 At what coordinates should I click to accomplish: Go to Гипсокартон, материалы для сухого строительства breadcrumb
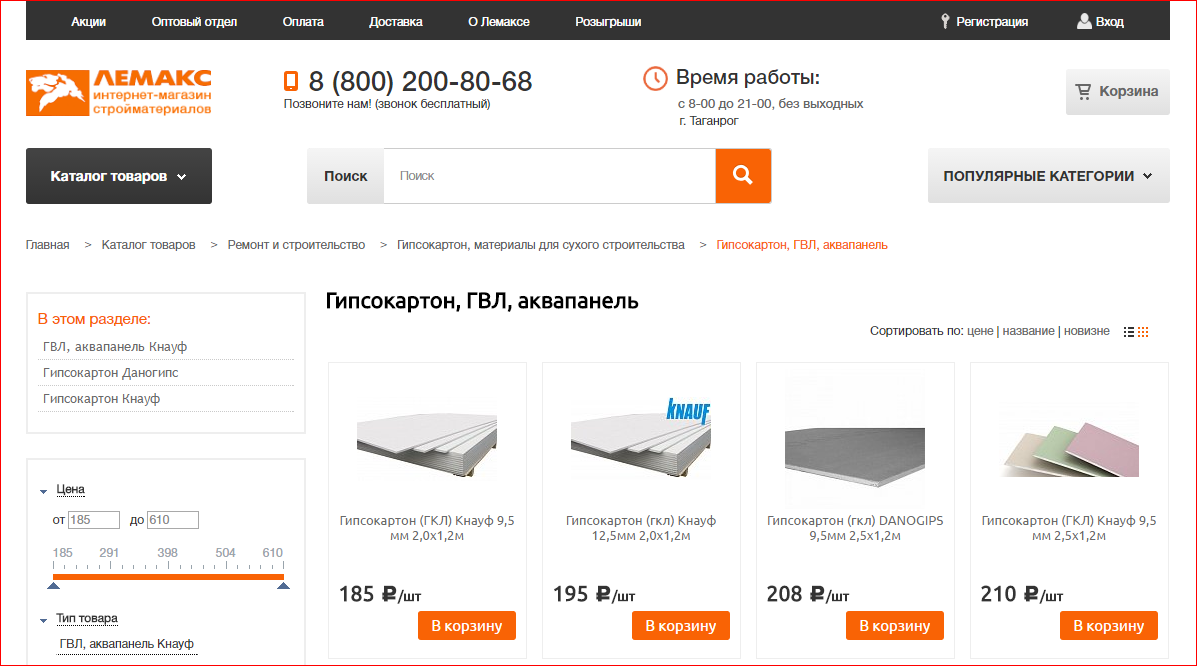point(540,245)
